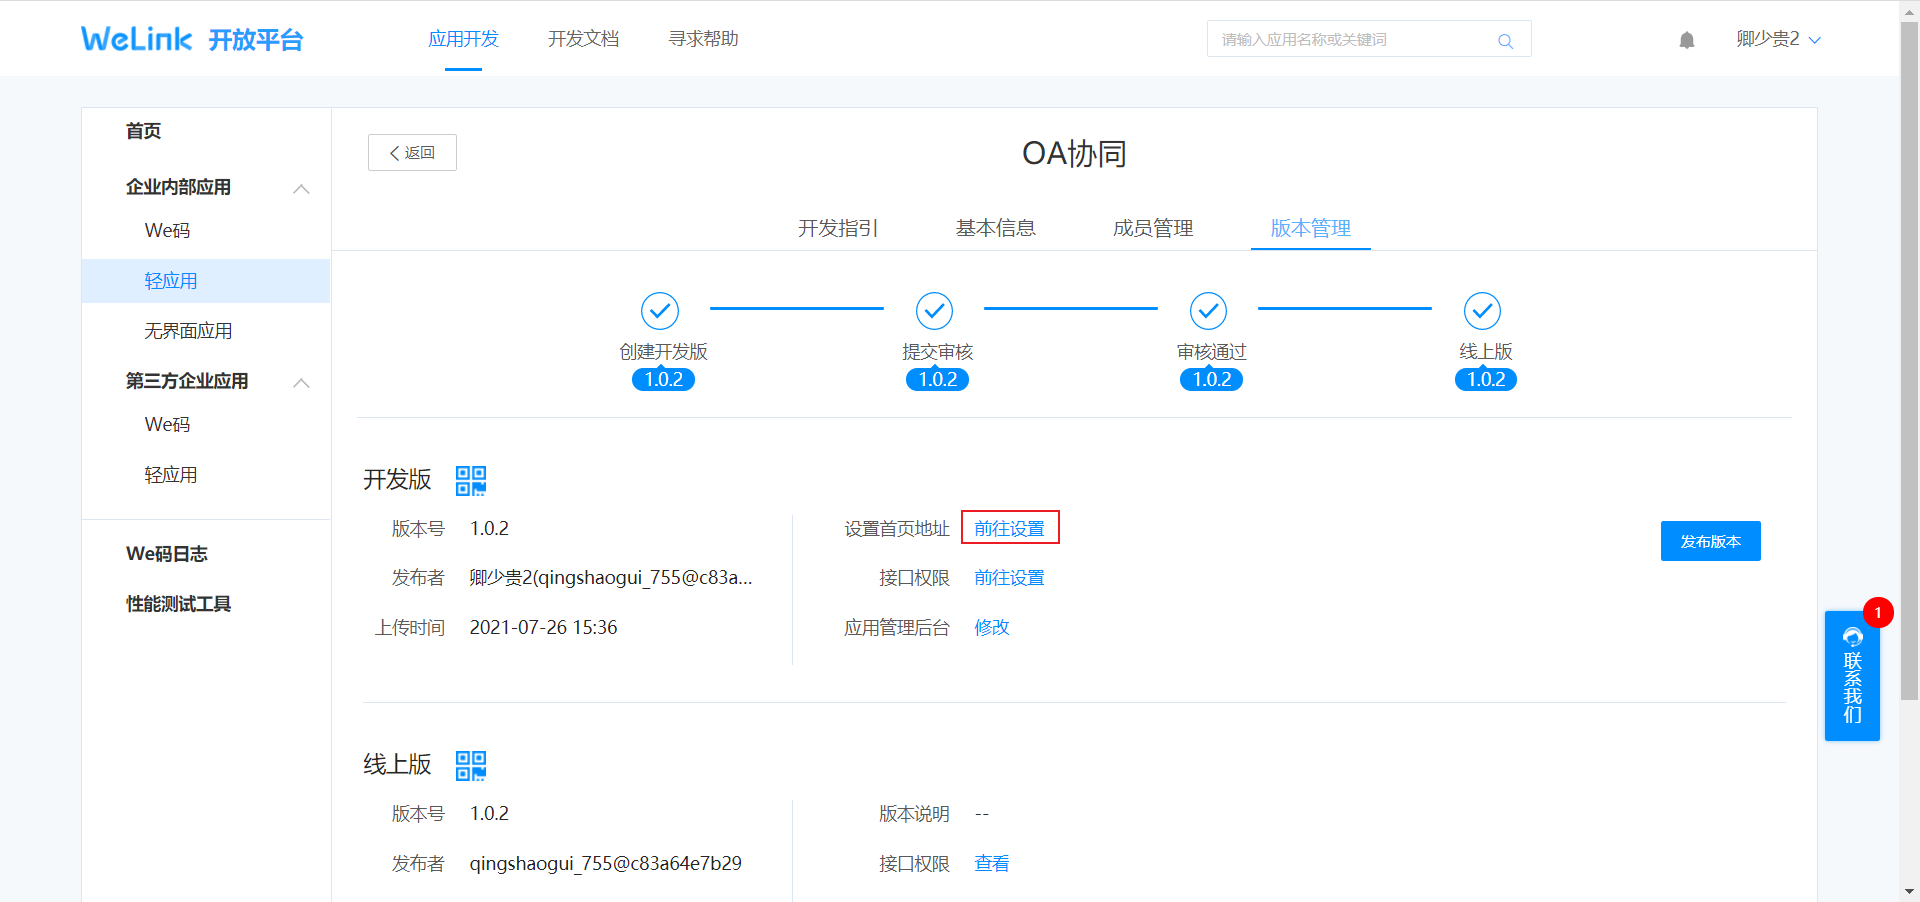Switch to the 成员管理 tab

(1153, 228)
